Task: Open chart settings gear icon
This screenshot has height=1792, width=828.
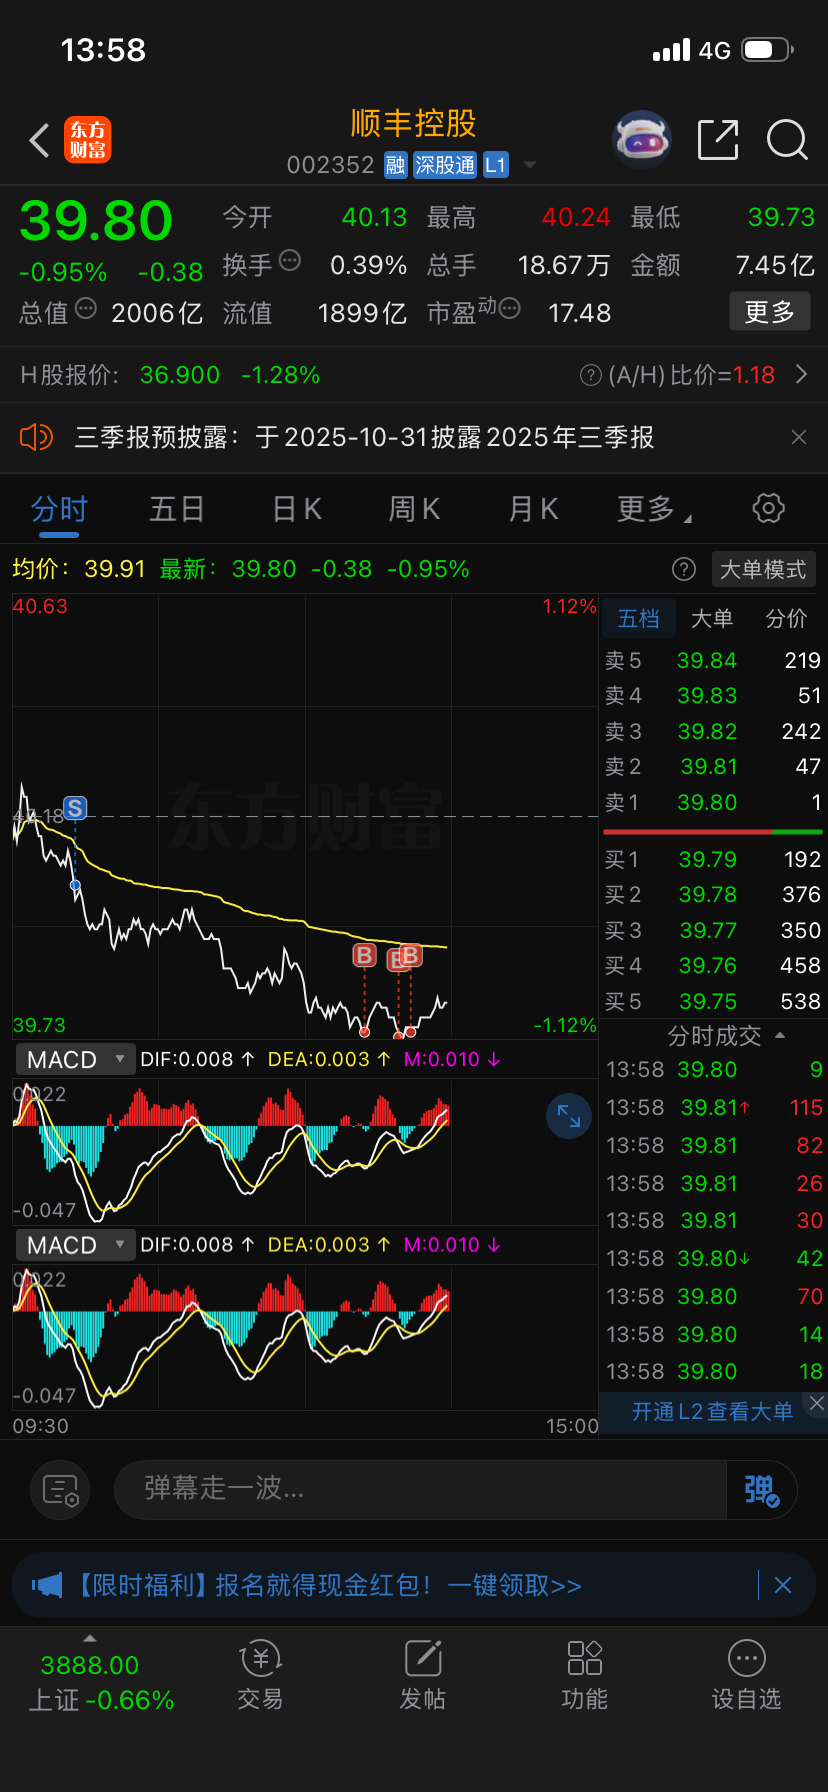Action: (768, 508)
